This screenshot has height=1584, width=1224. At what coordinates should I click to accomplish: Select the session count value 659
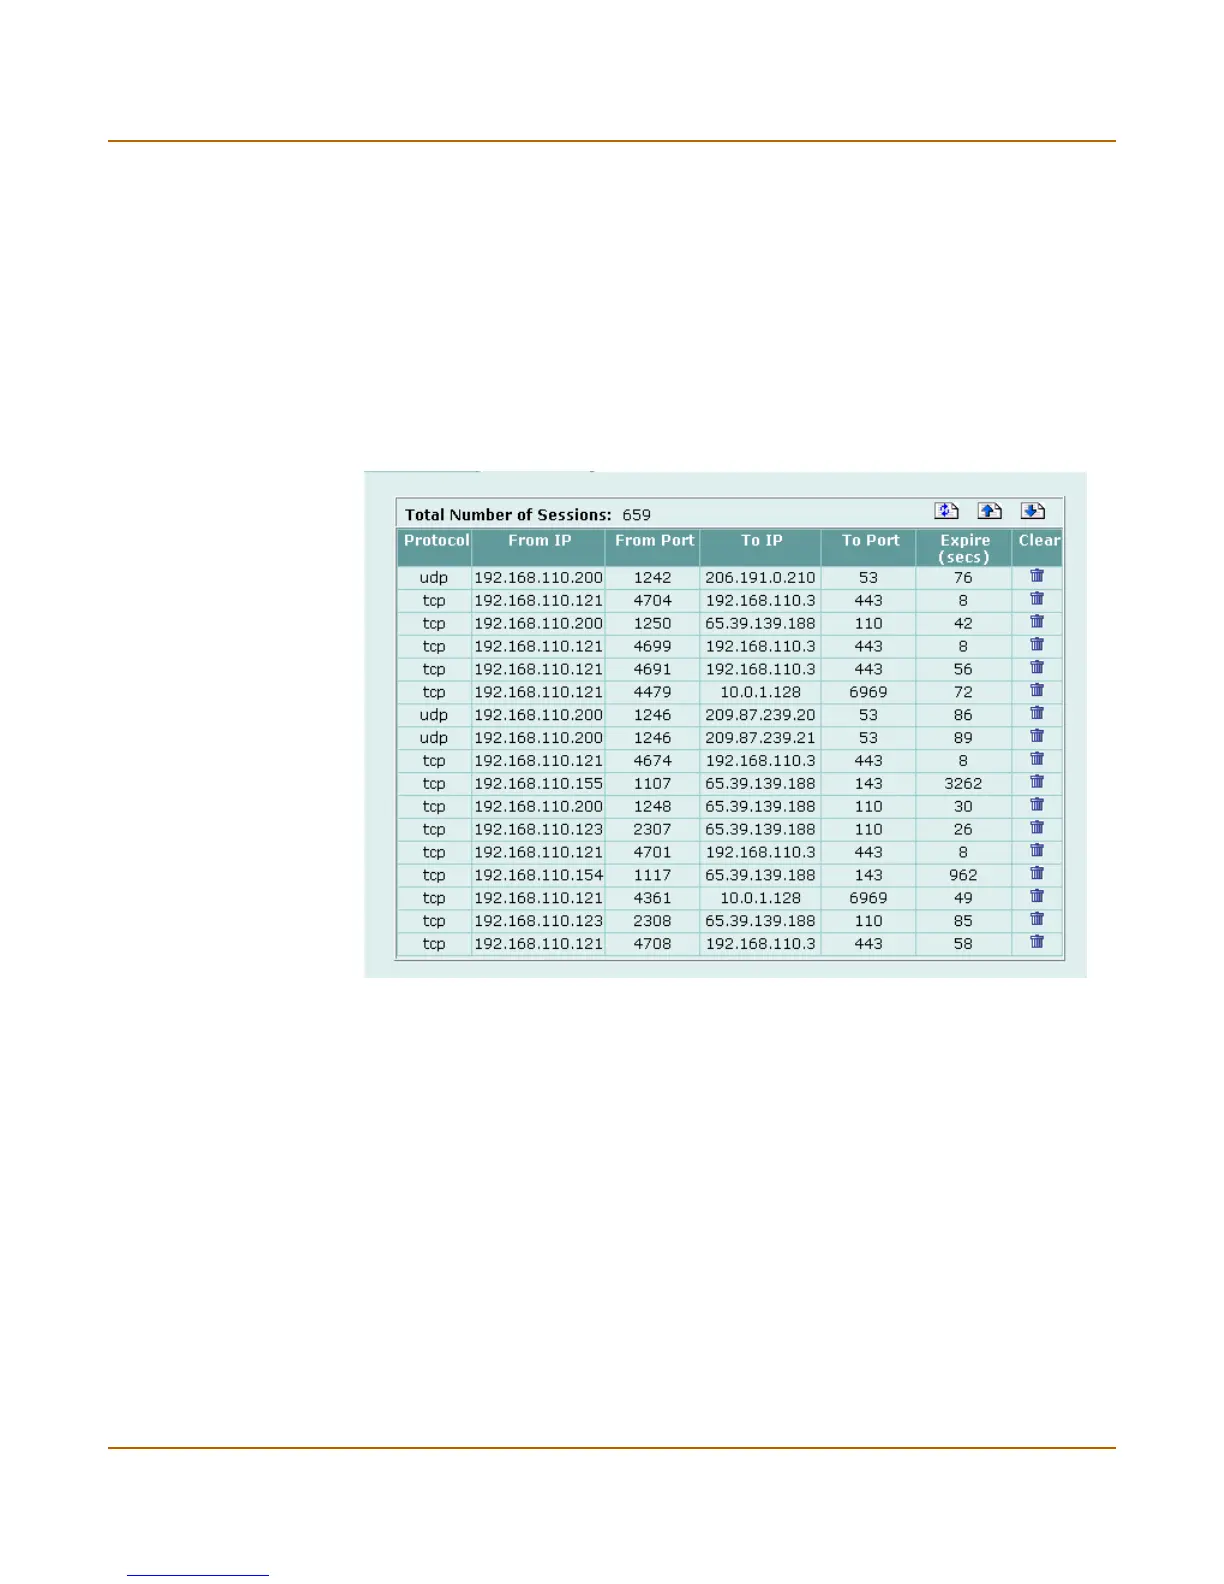pyautogui.click(x=636, y=515)
